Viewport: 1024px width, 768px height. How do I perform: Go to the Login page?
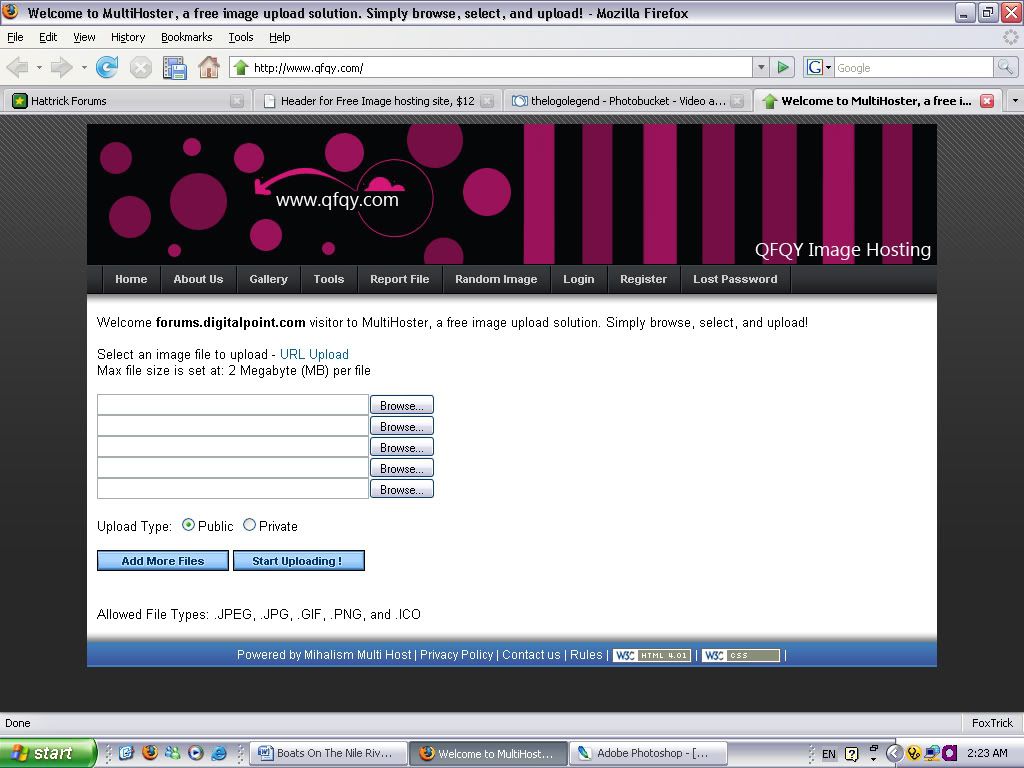[x=579, y=280]
